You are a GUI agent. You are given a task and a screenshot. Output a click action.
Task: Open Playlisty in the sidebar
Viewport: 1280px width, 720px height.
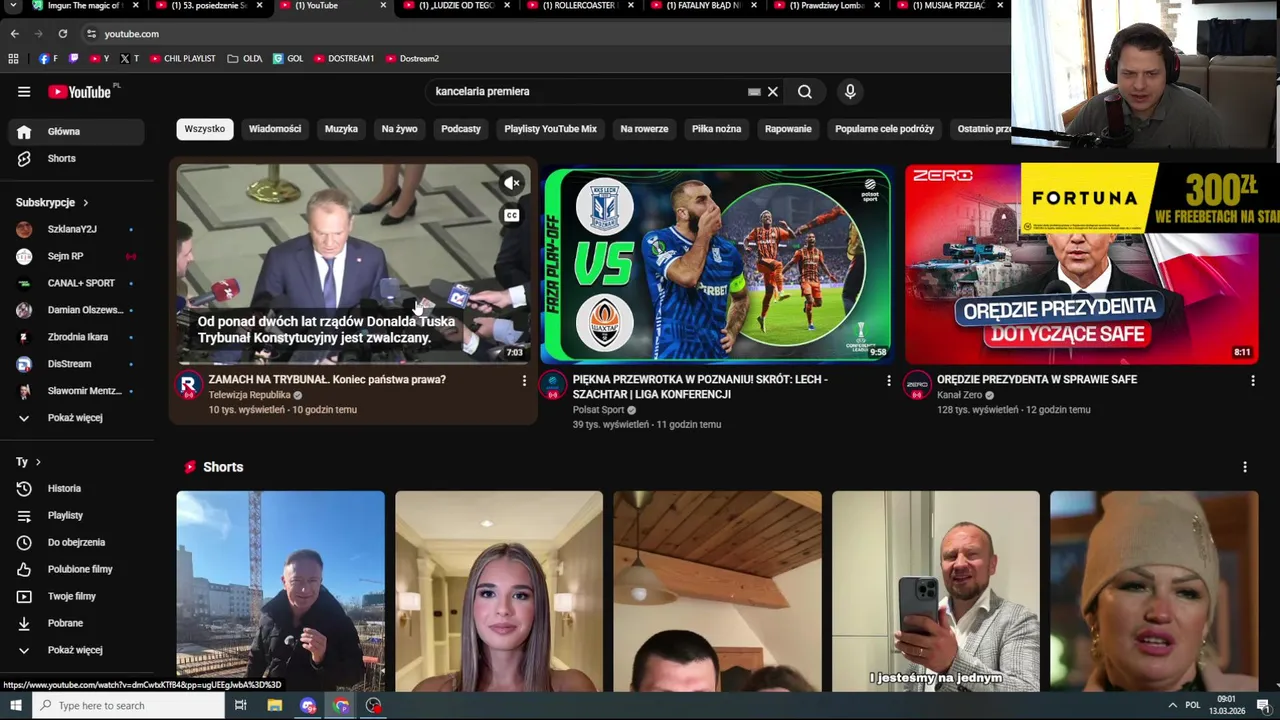(76, 516)
